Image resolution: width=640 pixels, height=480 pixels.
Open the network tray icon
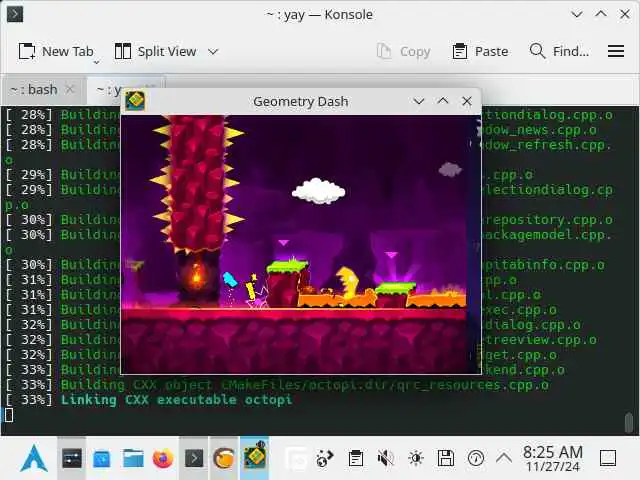coord(325,458)
